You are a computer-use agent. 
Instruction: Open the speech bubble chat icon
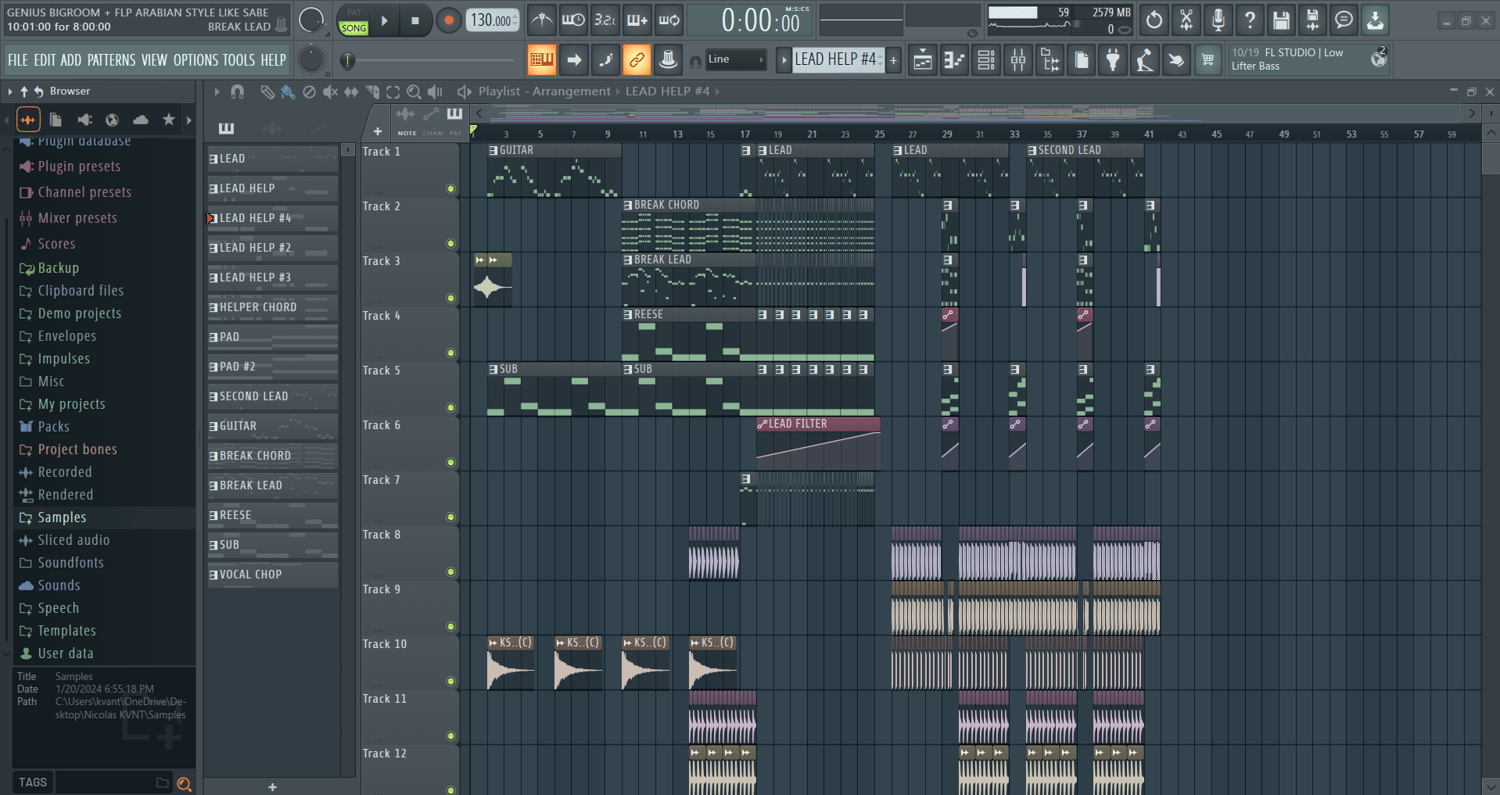coord(1344,19)
